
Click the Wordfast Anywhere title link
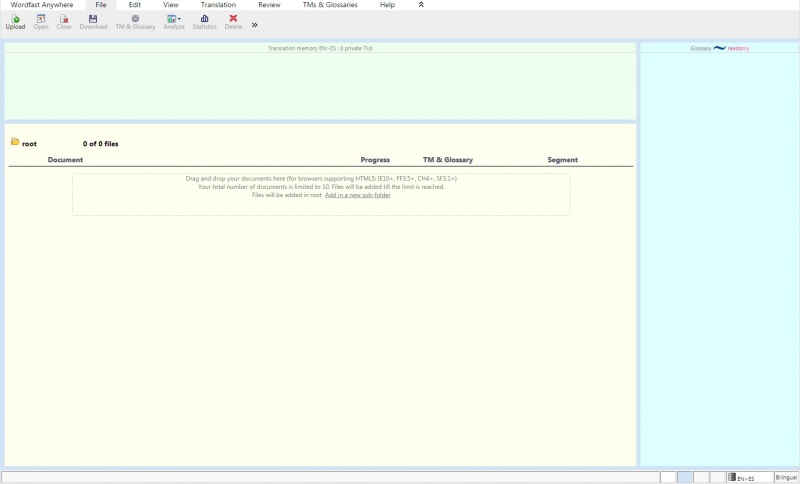[41, 5]
